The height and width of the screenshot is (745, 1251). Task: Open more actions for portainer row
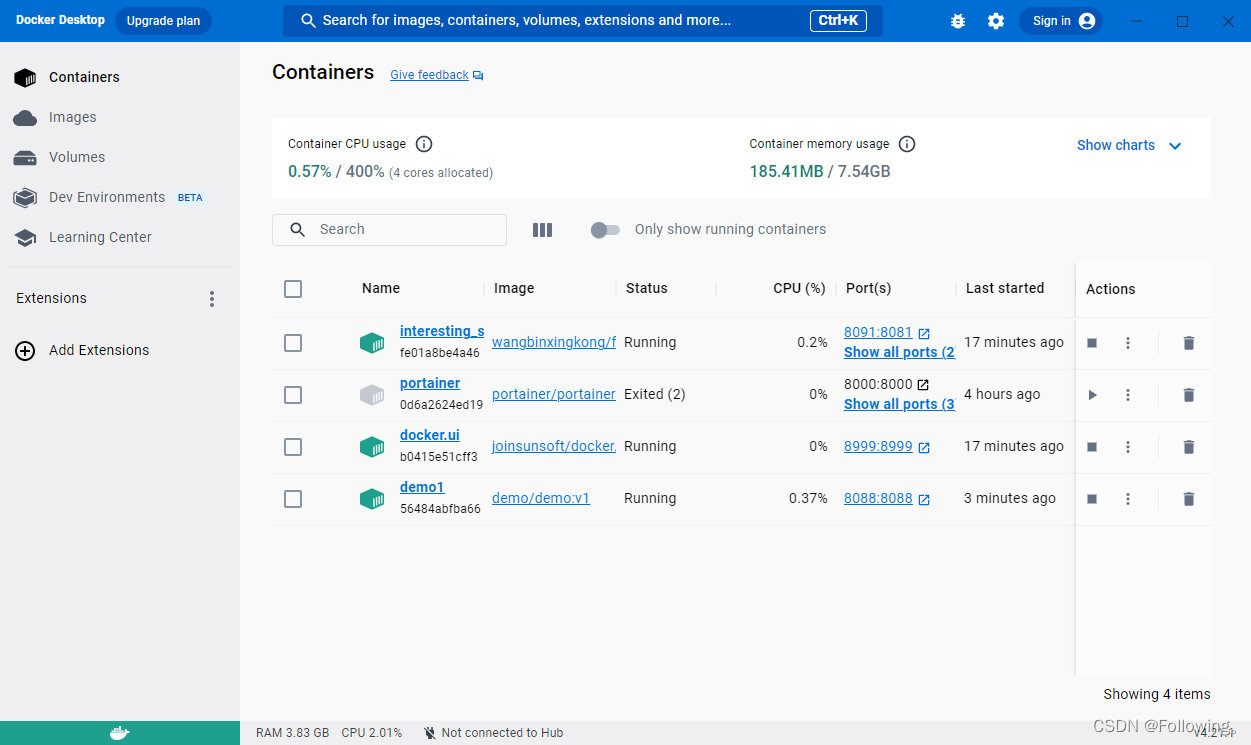click(1128, 395)
